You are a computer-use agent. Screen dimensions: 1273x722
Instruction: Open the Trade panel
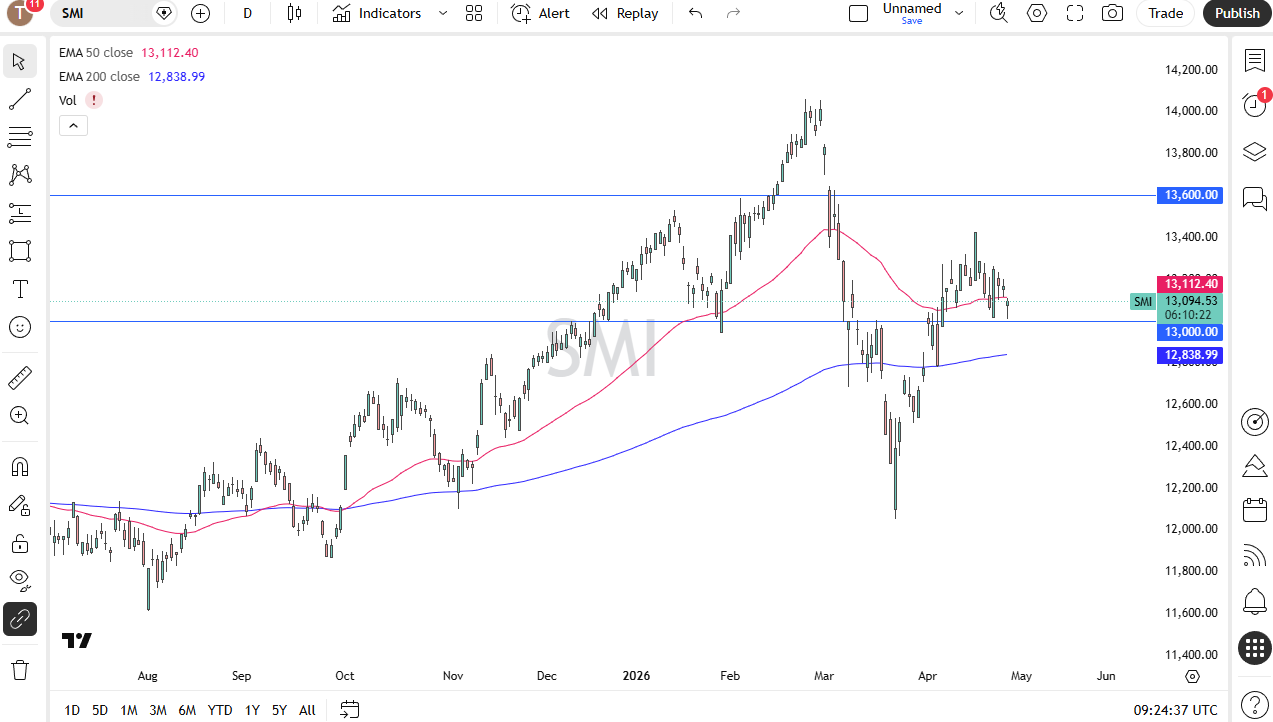pyautogui.click(x=1165, y=13)
